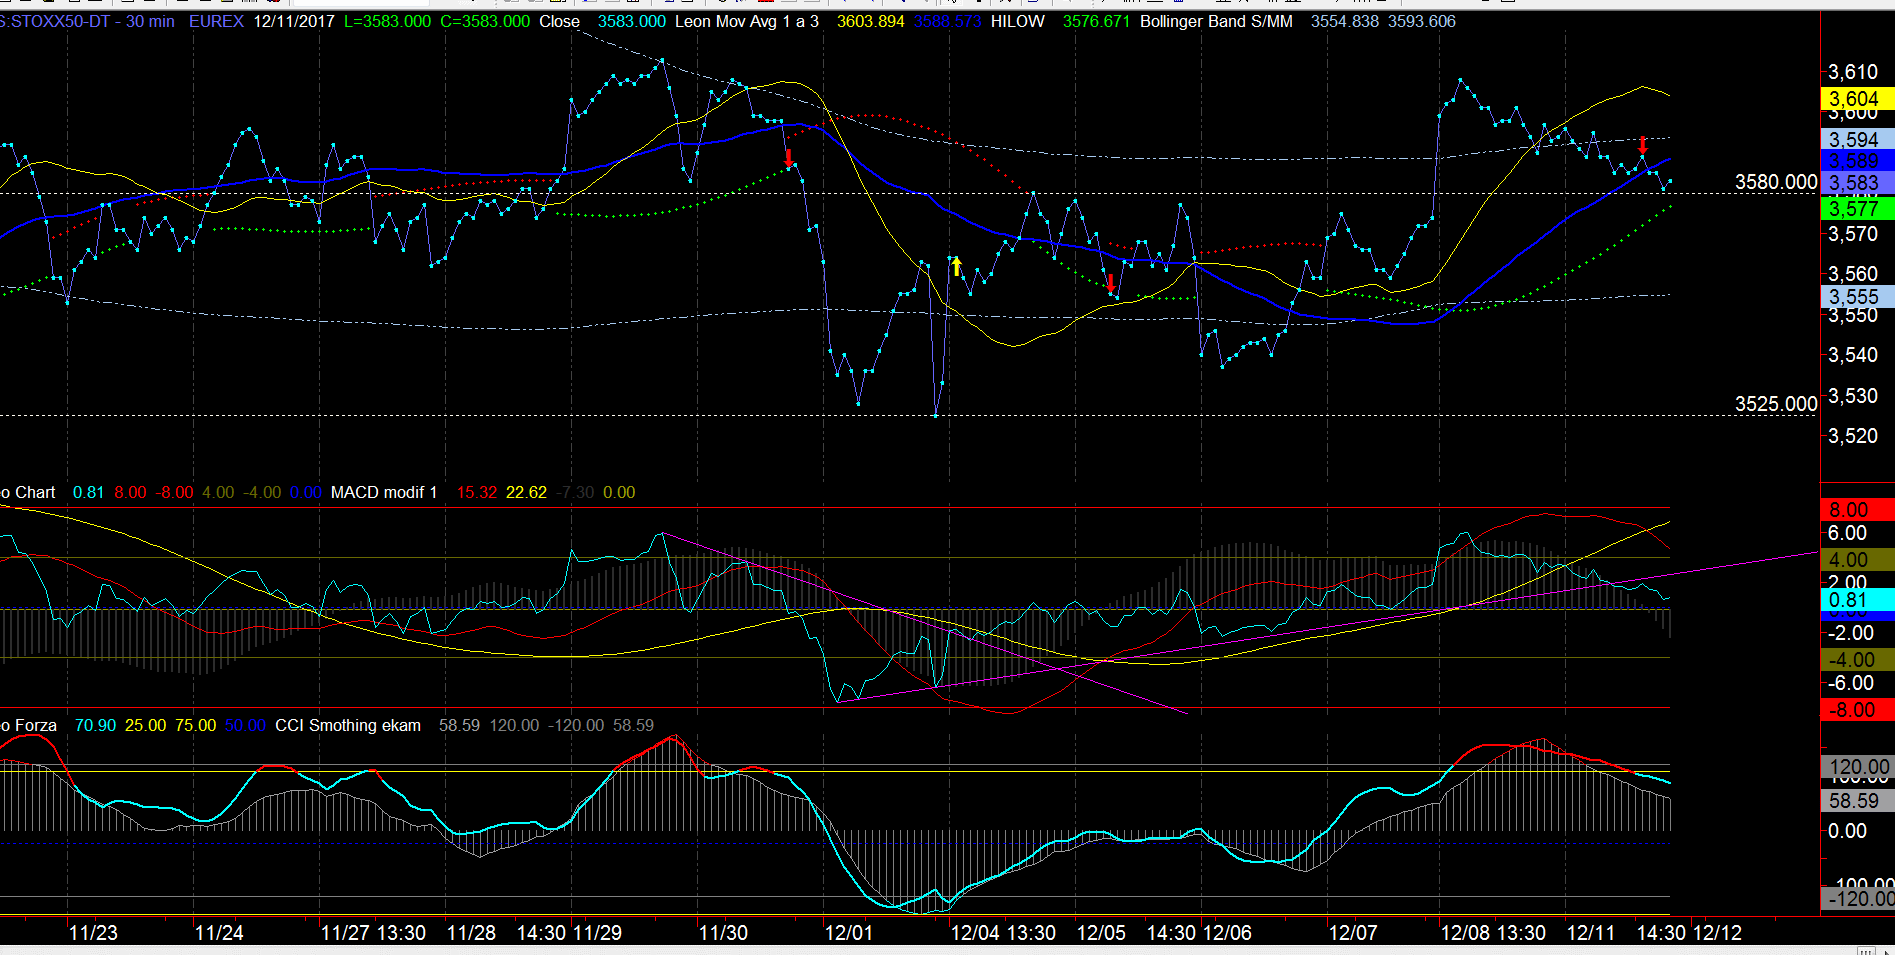Click the -120.00 tag on CCI axis
1895x955 pixels.
(x=1857, y=899)
